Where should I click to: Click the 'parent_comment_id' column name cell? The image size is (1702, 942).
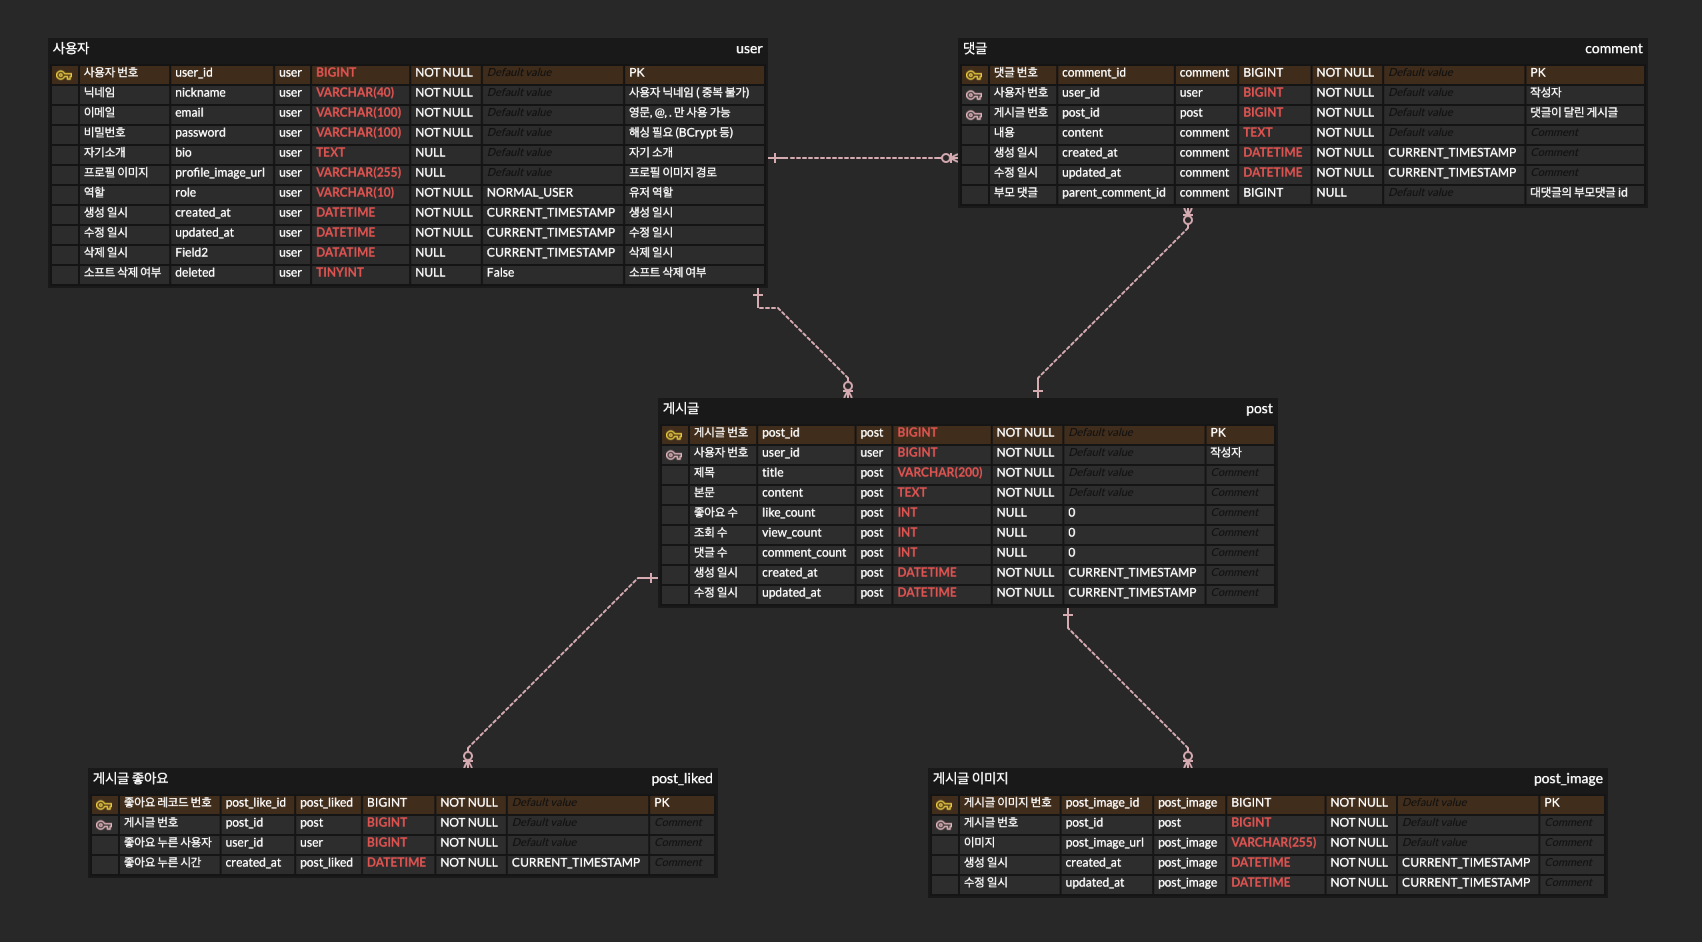coord(1113,193)
